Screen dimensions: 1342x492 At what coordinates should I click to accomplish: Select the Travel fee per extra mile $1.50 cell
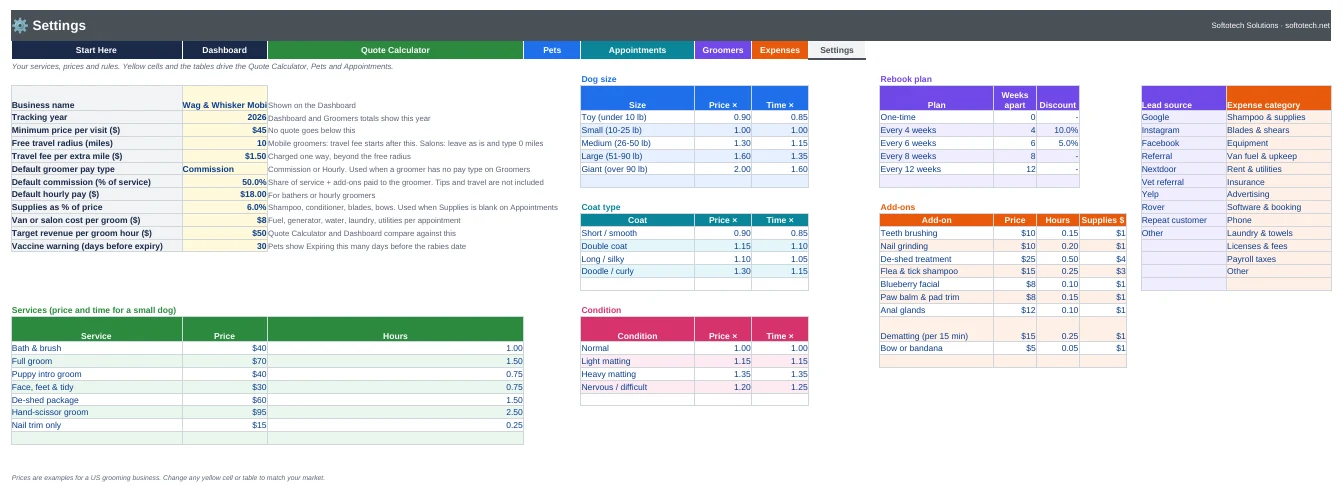tap(225, 156)
